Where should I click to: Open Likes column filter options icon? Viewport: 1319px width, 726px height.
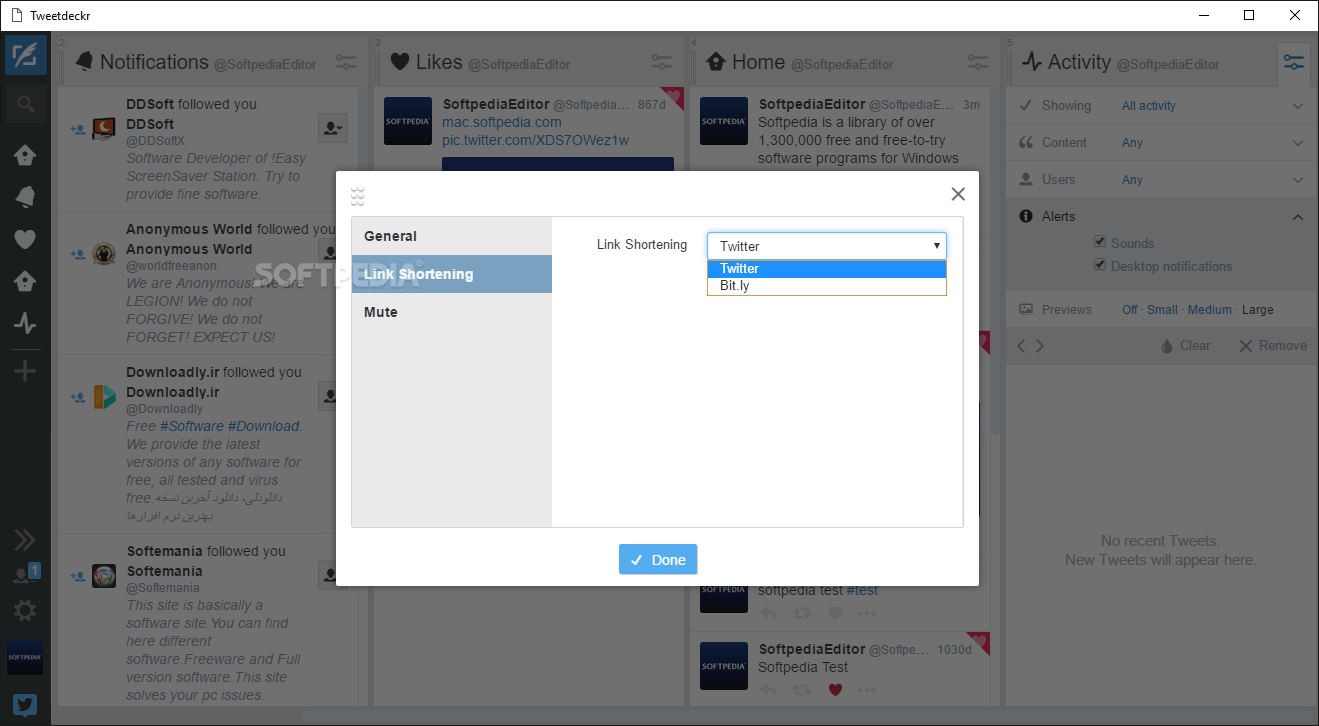coord(662,62)
